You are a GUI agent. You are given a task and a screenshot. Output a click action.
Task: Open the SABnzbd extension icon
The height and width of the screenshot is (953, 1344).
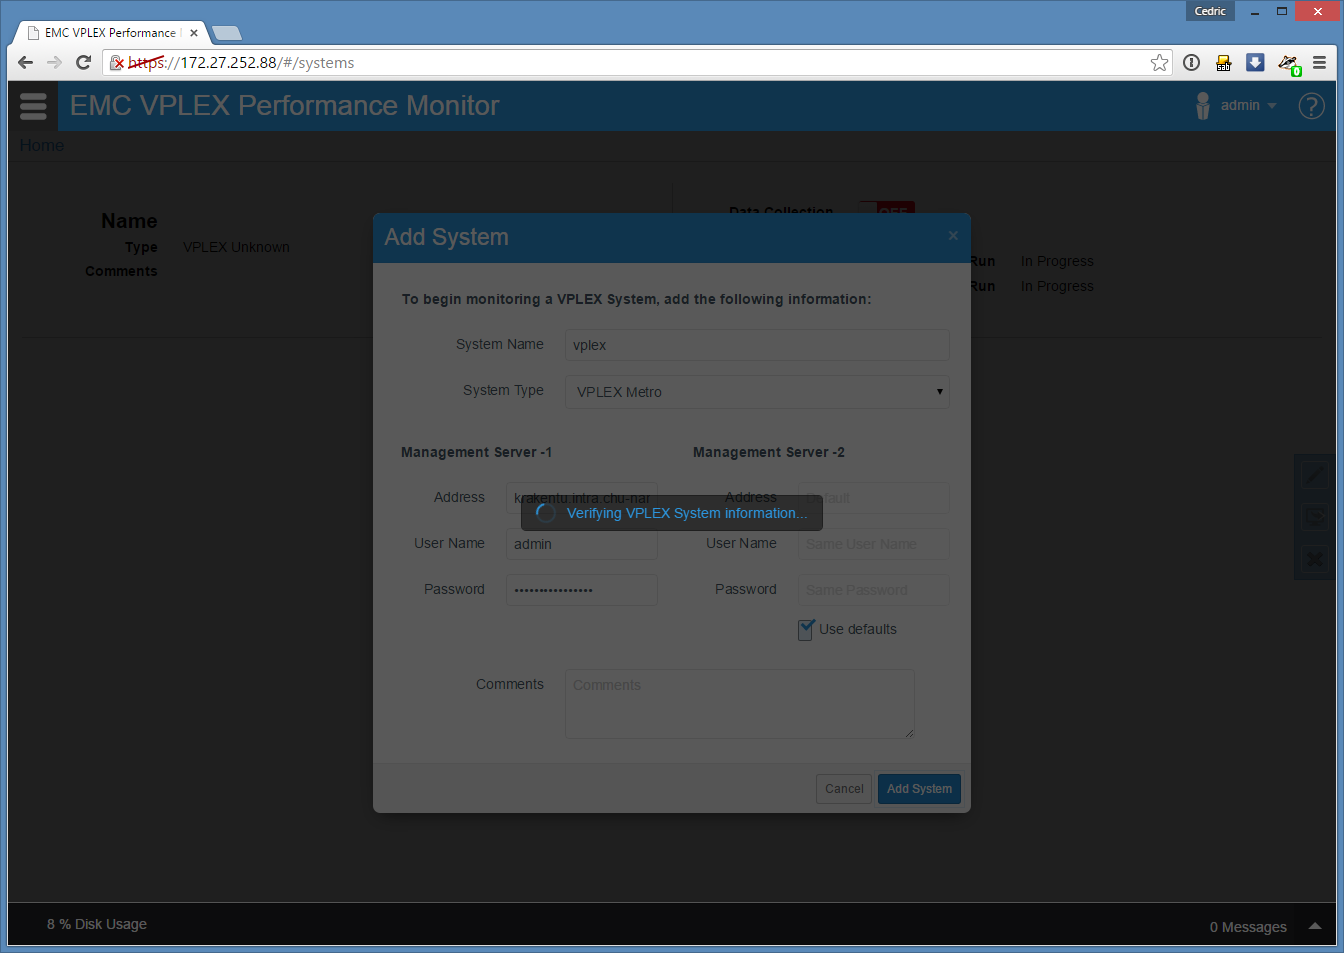(1223, 63)
